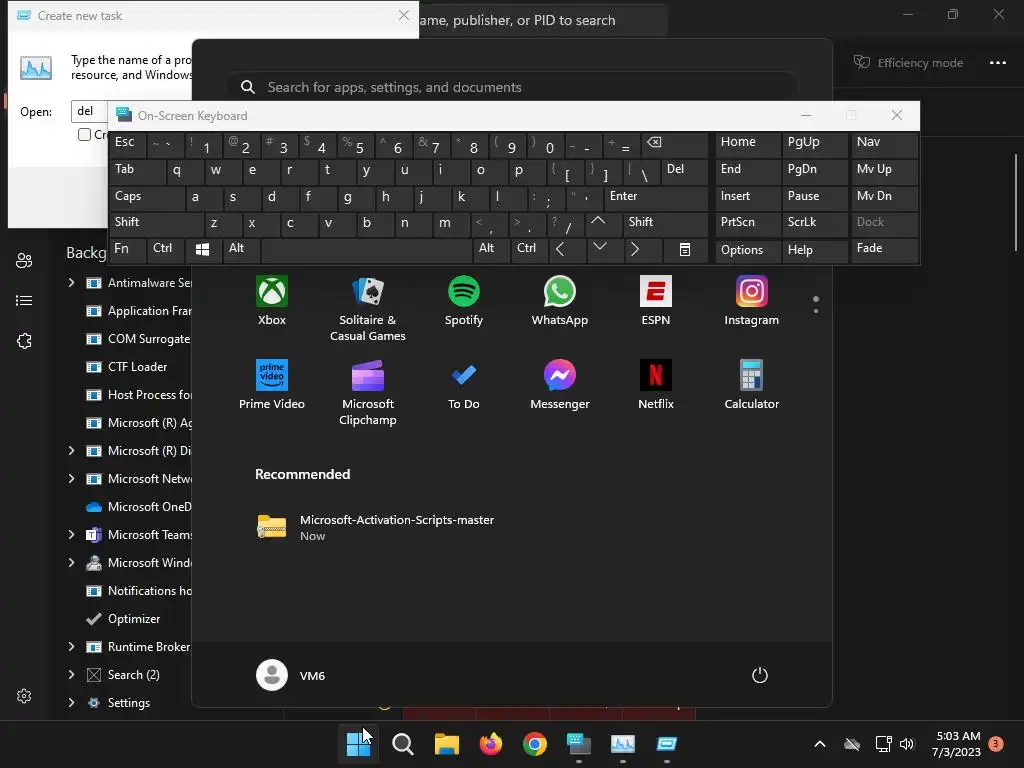Open Netflix from pinned apps
1024x768 pixels.
pyautogui.click(x=656, y=385)
